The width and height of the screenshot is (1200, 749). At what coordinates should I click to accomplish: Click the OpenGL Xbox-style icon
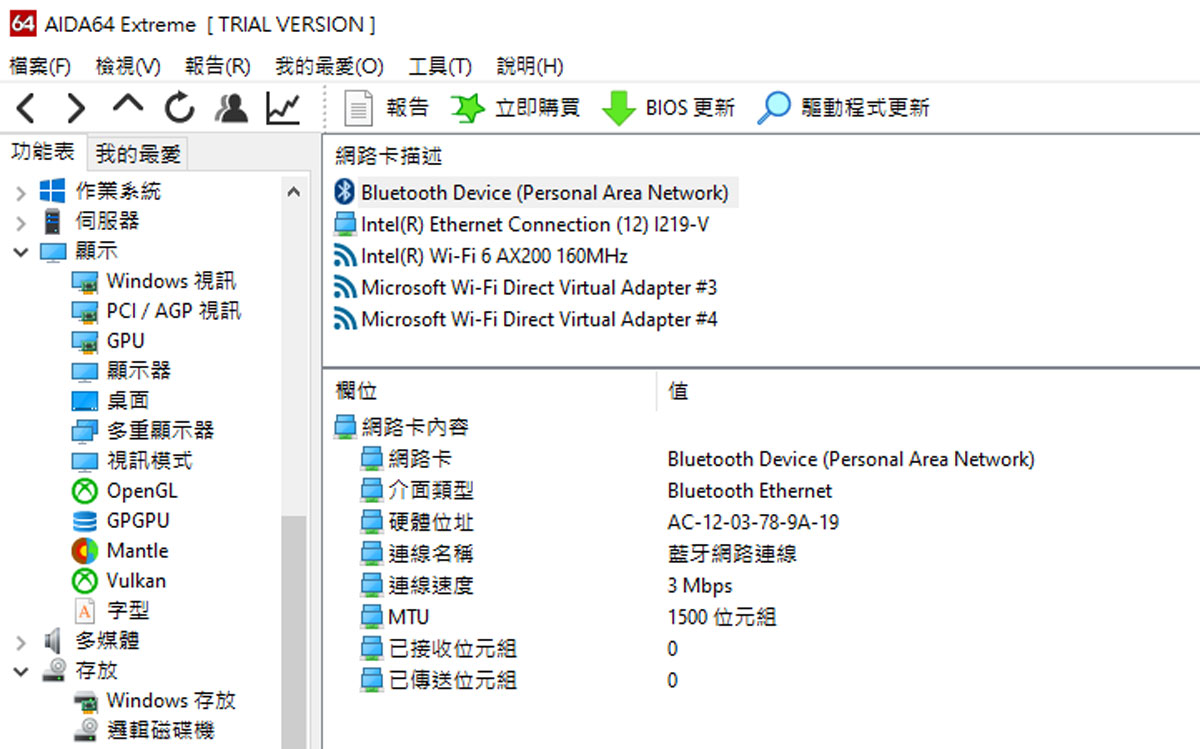pos(85,491)
